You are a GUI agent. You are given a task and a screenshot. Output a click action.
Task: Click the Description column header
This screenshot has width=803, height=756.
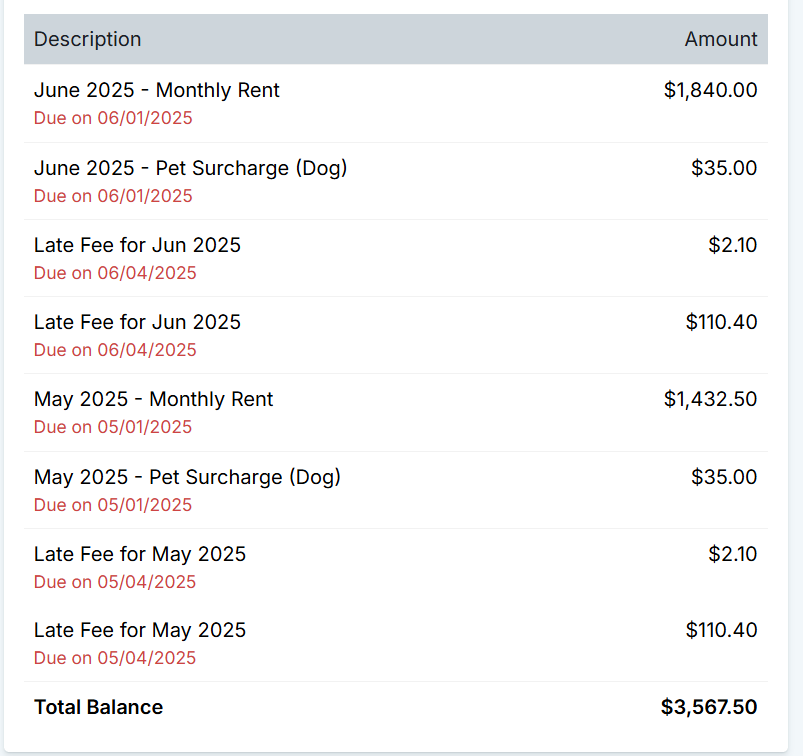pyautogui.click(x=88, y=39)
